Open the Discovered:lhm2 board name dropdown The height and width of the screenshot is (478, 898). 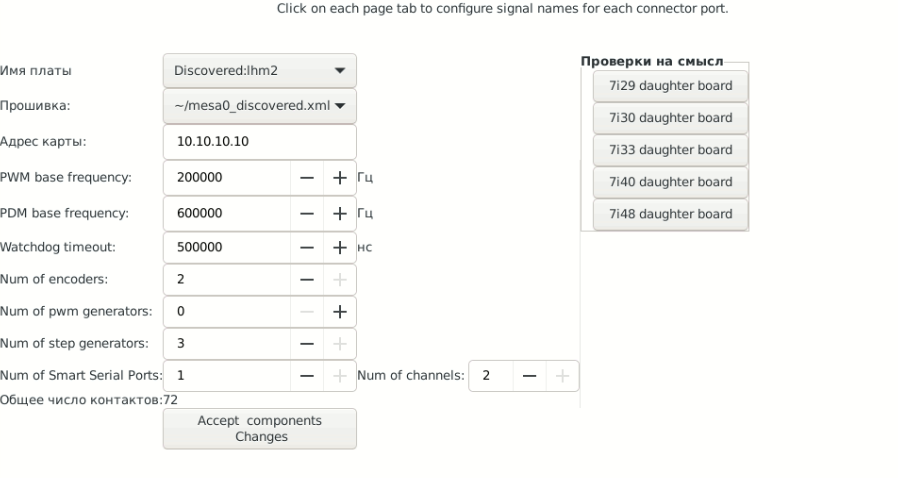coord(260,71)
